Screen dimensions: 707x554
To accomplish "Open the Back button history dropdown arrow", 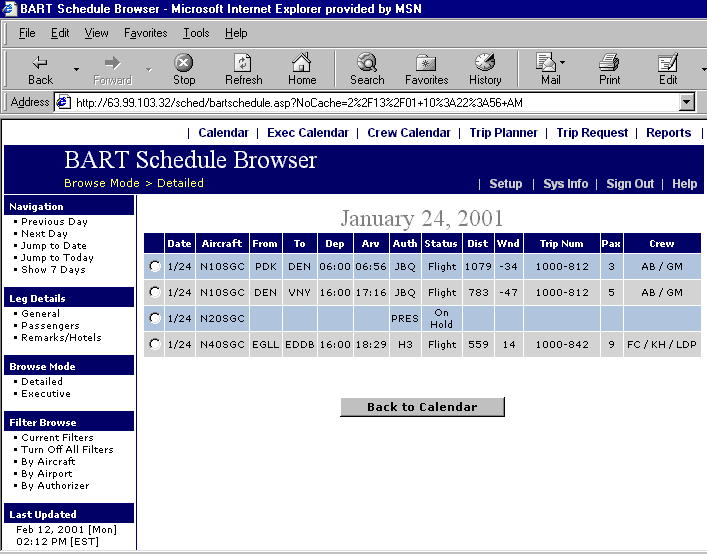I will [76, 69].
